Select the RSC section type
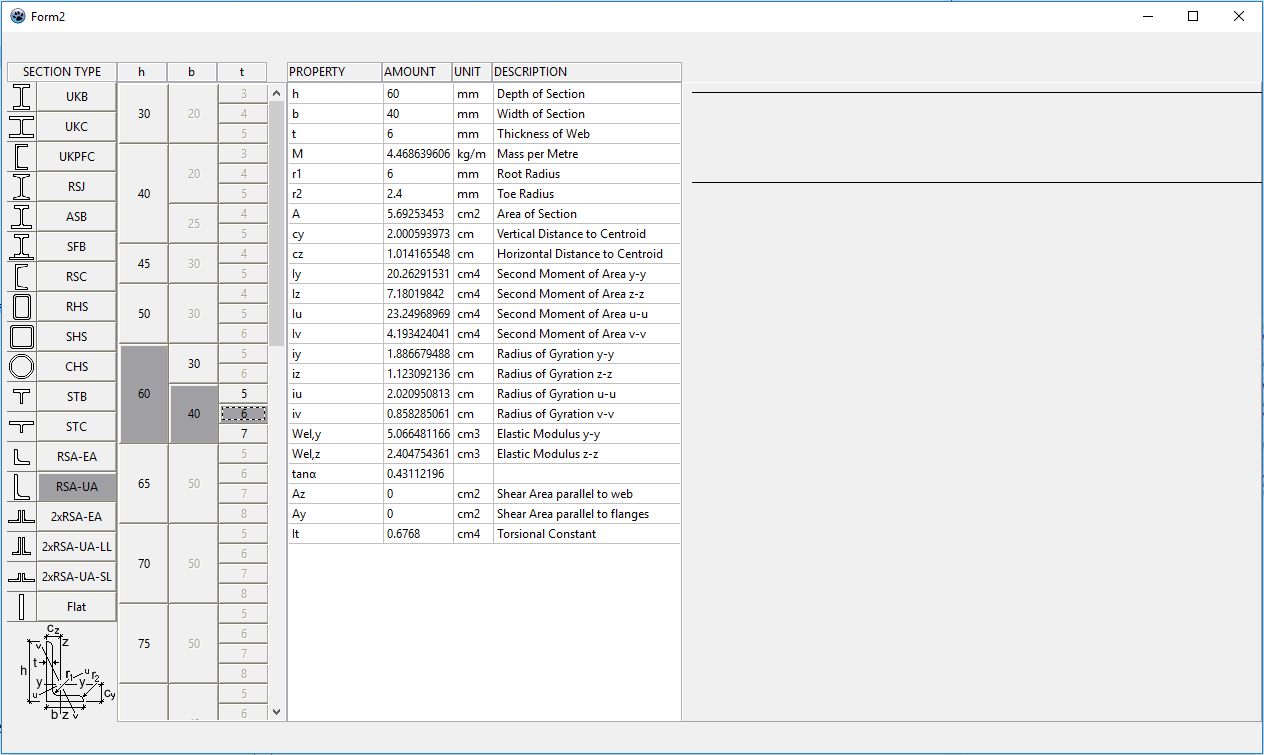1264x755 pixels. tap(77, 277)
